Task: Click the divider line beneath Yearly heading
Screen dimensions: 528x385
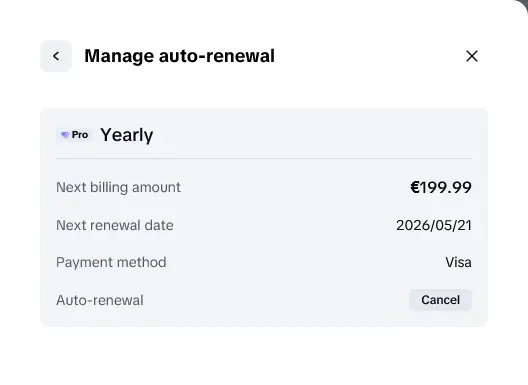Action: point(264,158)
